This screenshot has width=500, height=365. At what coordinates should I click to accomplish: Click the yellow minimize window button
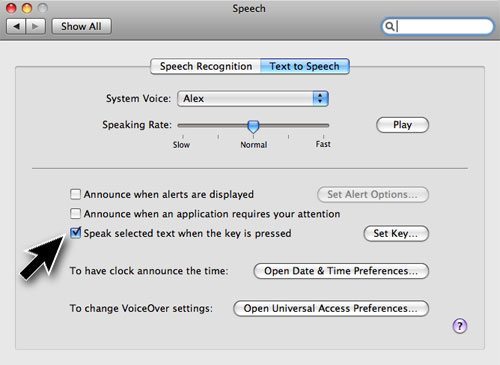(x=27, y=8)
